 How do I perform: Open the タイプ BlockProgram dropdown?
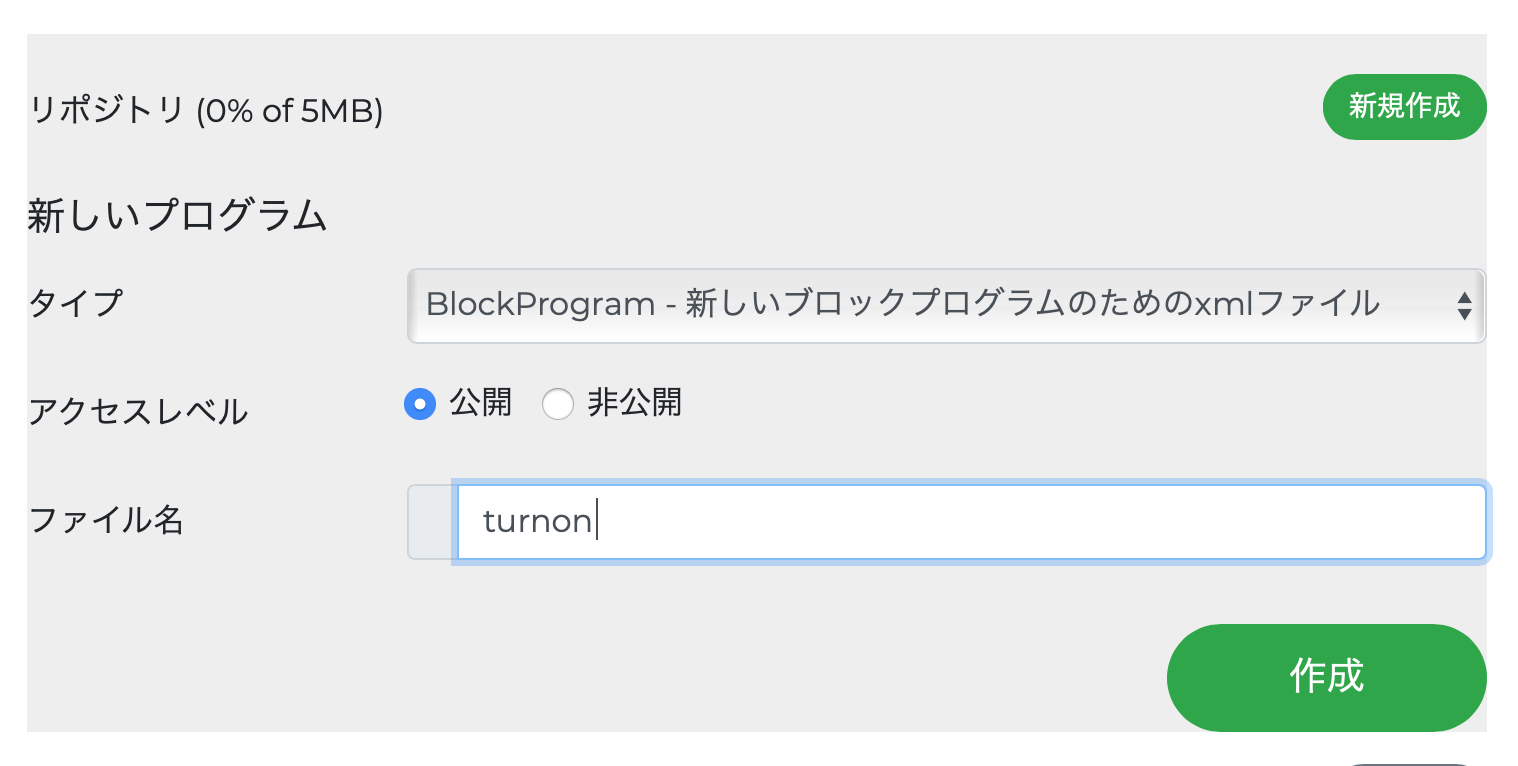(945, 305)
